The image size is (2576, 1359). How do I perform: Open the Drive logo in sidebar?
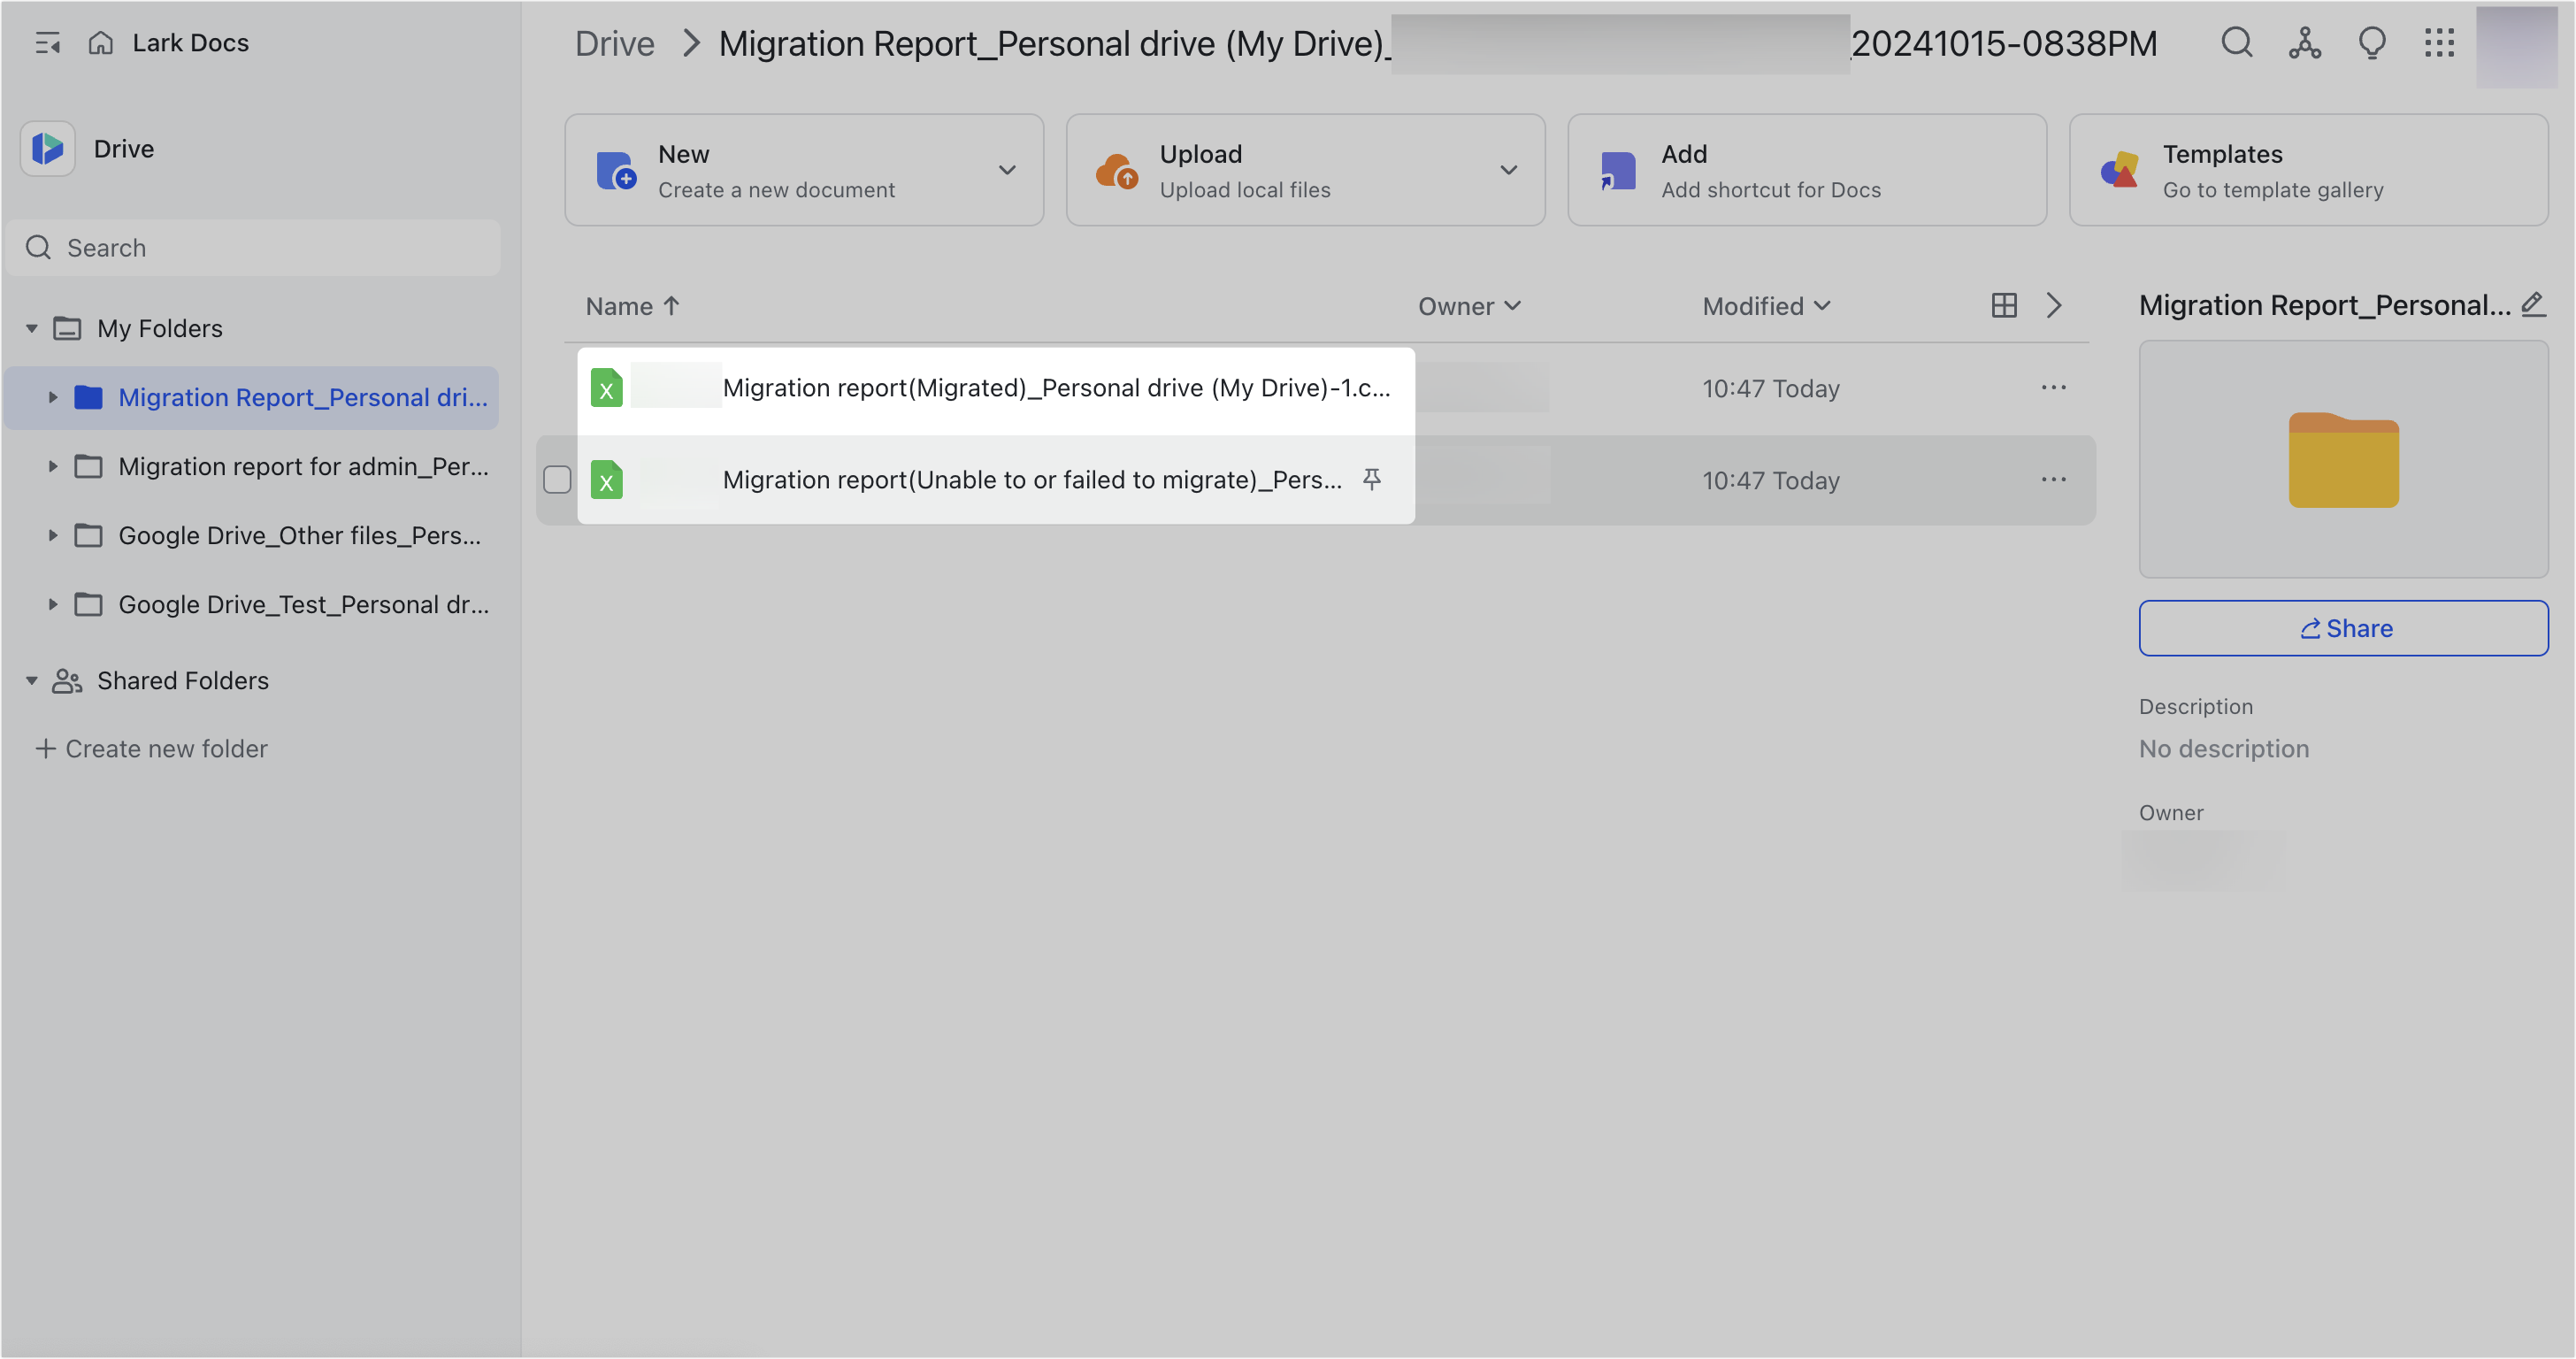click(x=48, y=149)
